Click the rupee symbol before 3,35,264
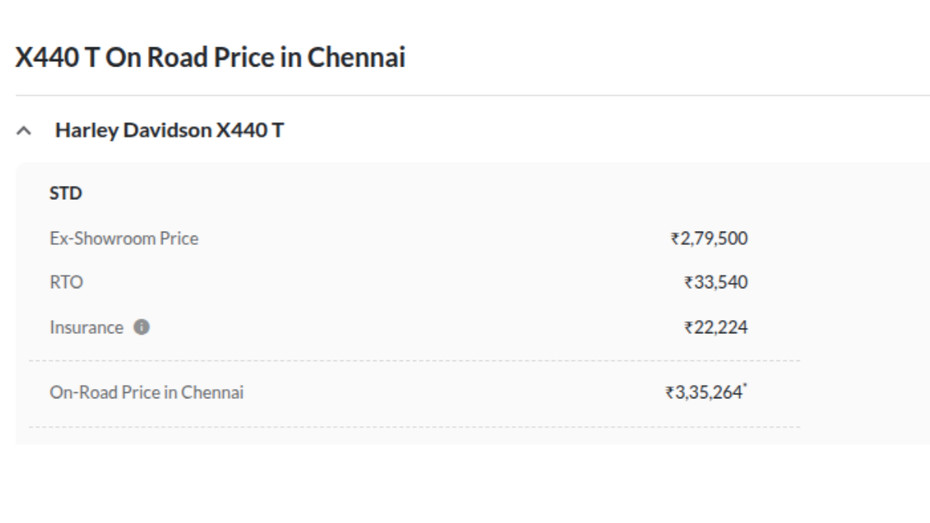This screenshot has height=523, width=930. 669,393
